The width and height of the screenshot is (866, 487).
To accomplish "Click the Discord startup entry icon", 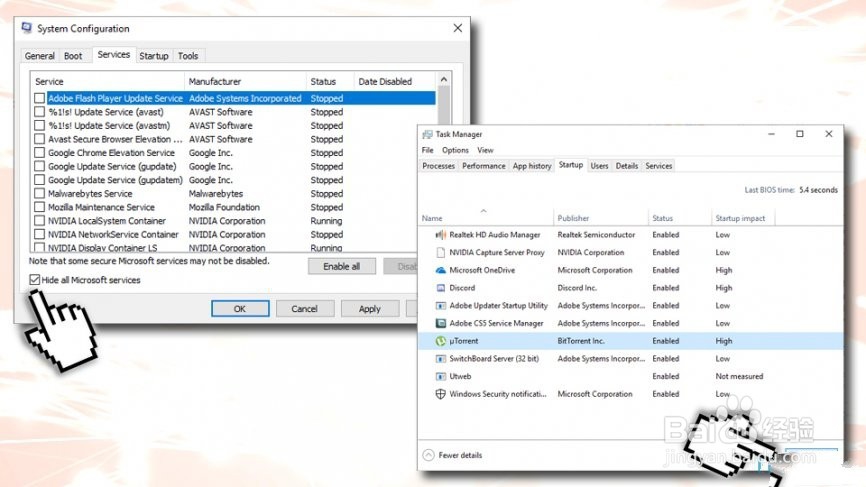I will (440, 288).
